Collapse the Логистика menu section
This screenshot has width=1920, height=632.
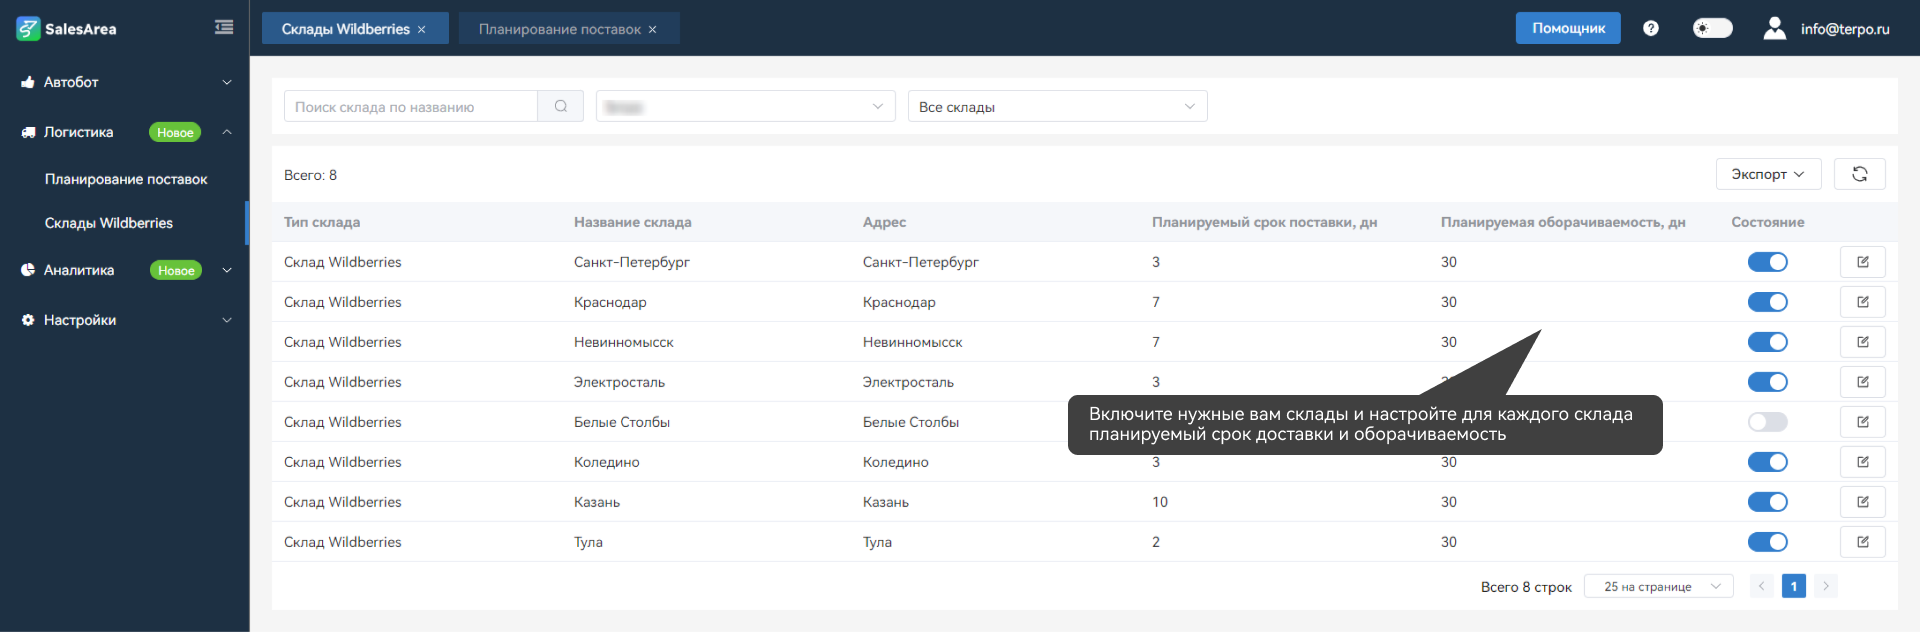(x=227, y=132)
